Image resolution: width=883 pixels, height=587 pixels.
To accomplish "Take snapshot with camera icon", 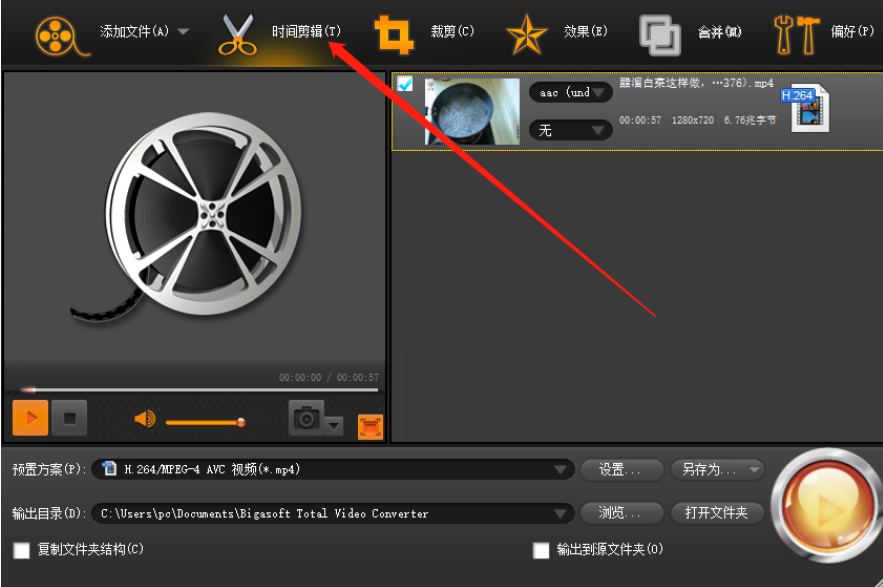I will tap(306, 417).
